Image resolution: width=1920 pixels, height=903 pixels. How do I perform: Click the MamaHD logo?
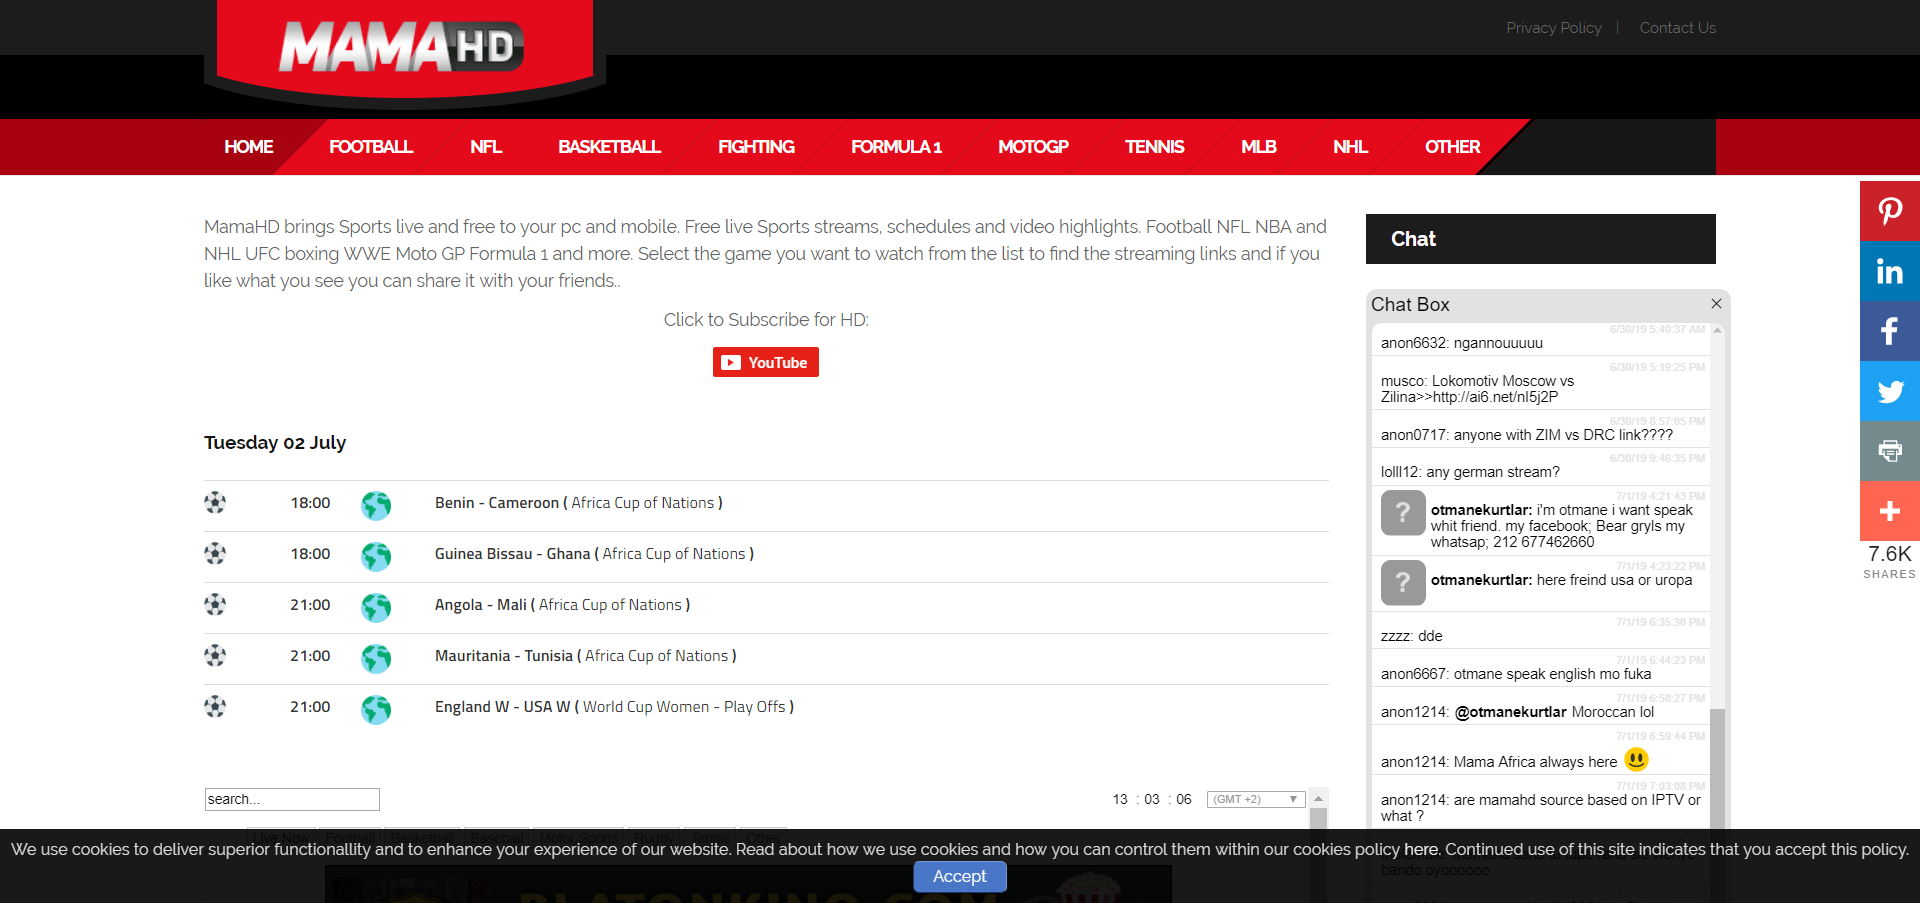pos(404,48)
